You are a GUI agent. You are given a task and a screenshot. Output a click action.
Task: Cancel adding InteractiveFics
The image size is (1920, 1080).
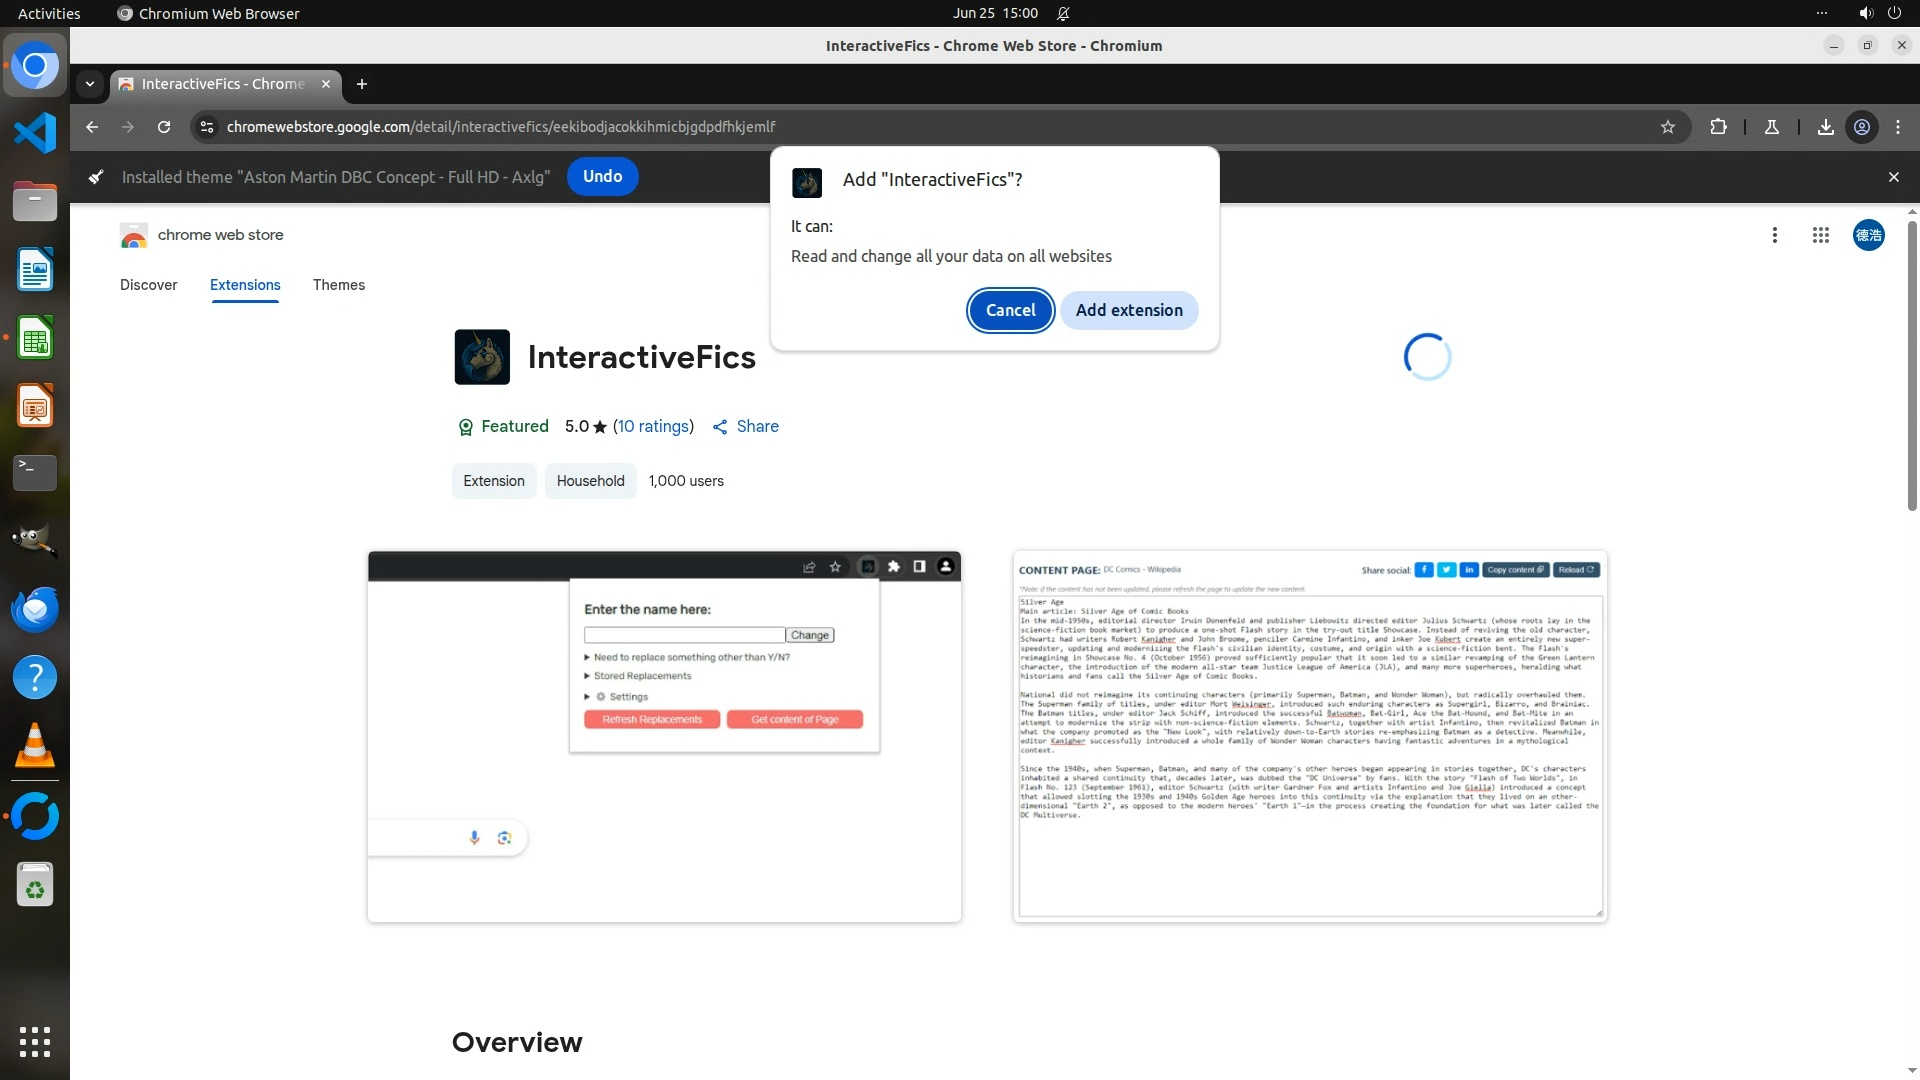pos(1010,310)
